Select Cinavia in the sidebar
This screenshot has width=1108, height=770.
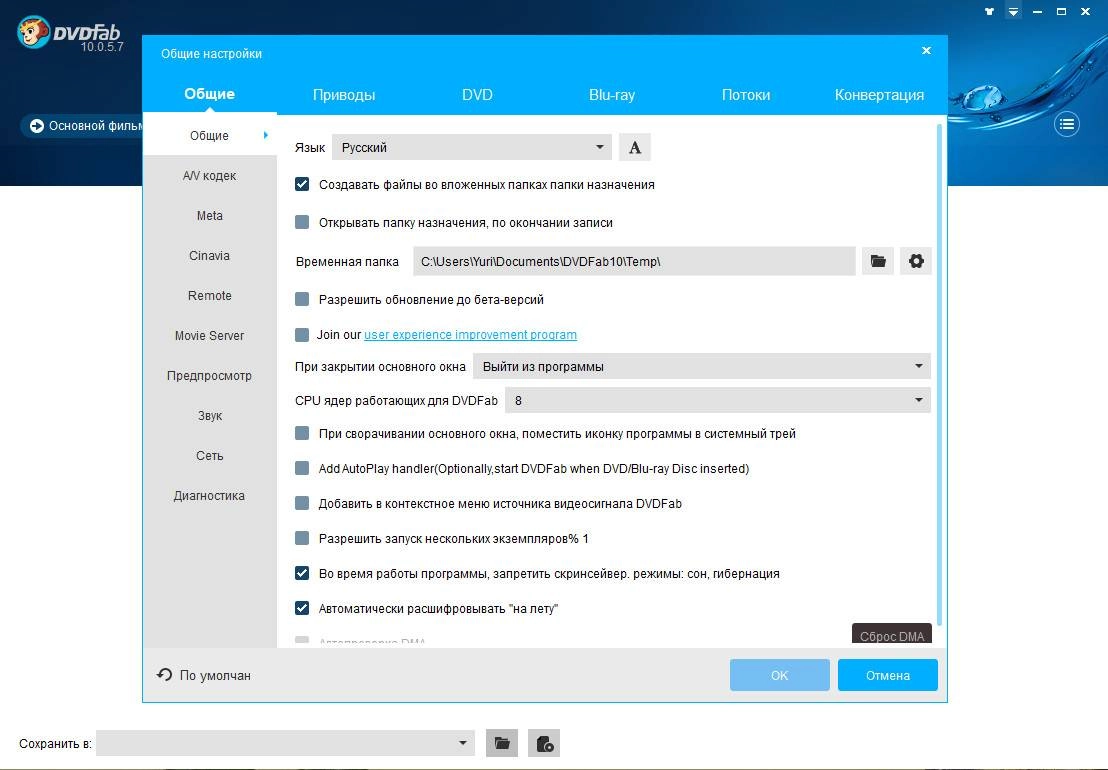point(209,255)
